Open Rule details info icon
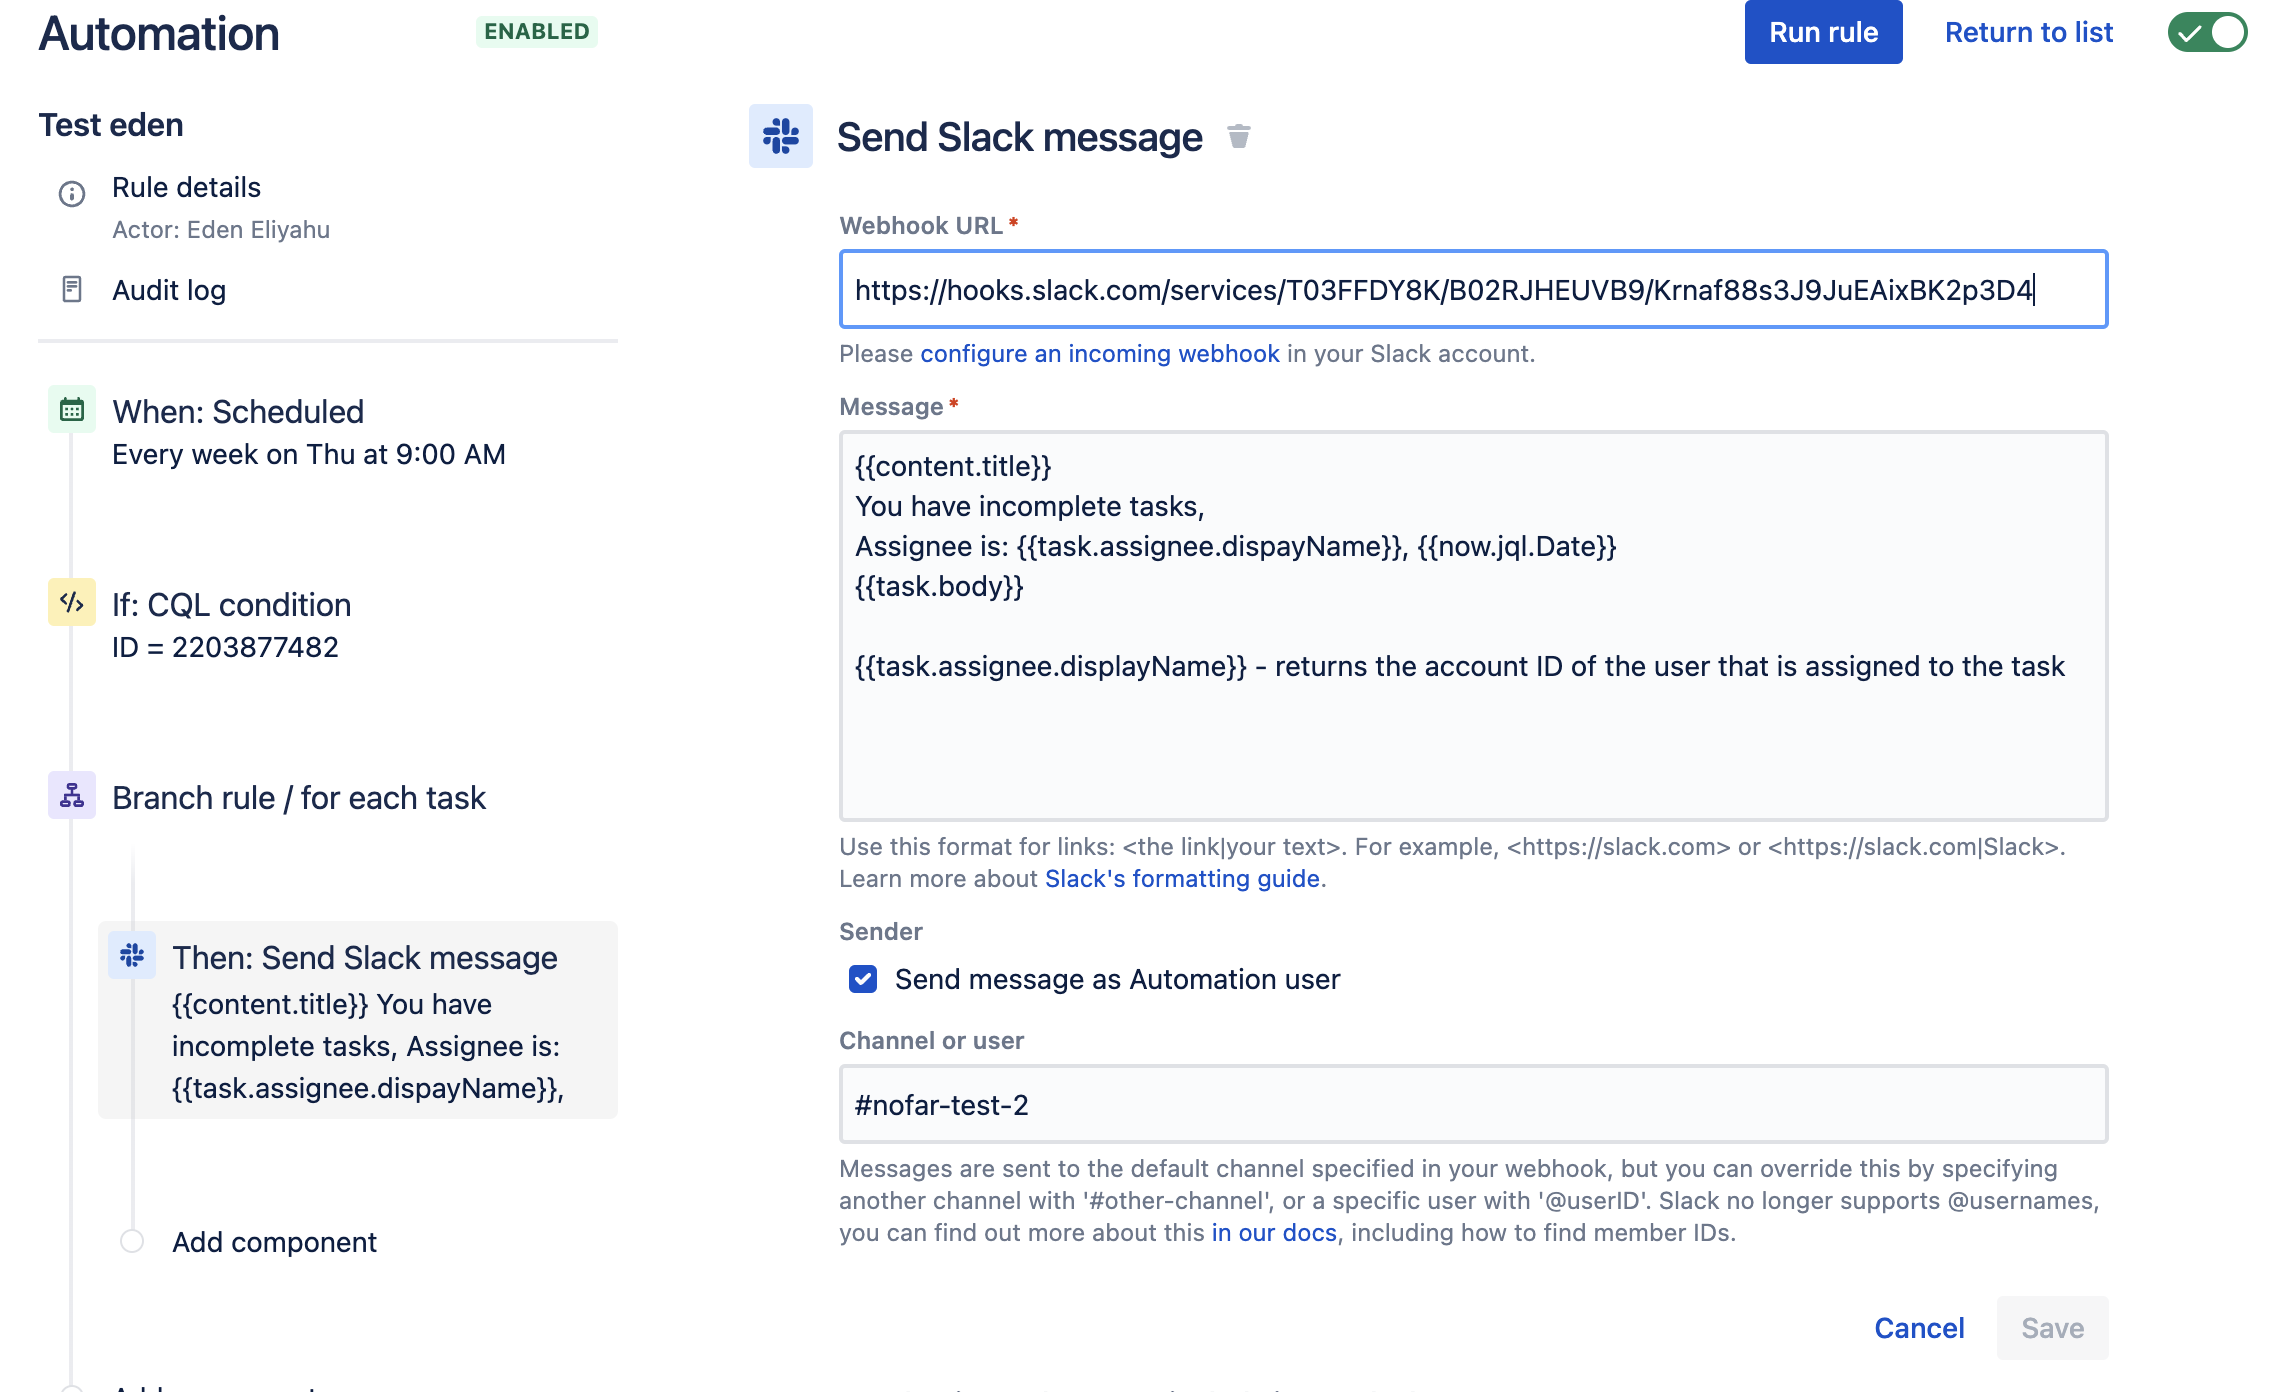The height and width of the screenshot is (1392, 2280). pos(72,193)
